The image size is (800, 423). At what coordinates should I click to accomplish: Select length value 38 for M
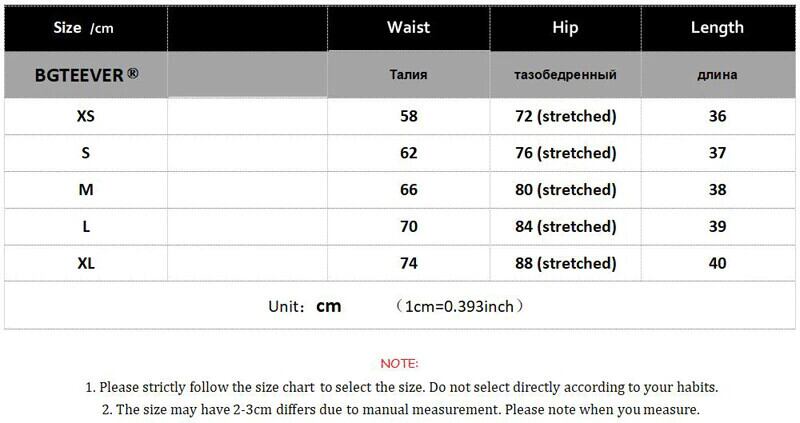[x=717, y=190]
